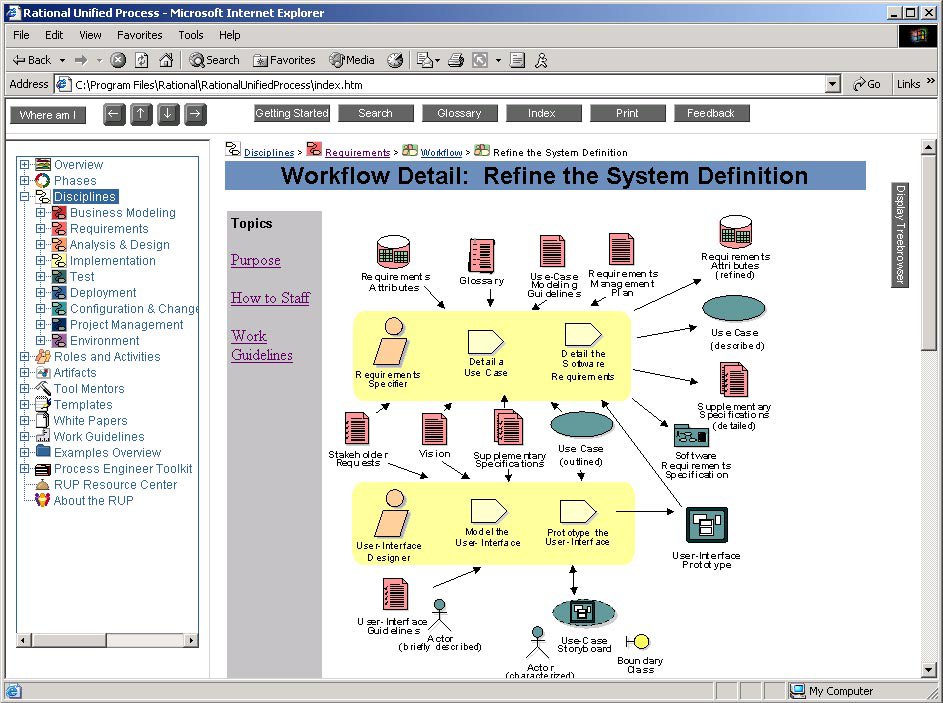
Task: Collapse the Disciplines tree node
Action: click(23, 196)
